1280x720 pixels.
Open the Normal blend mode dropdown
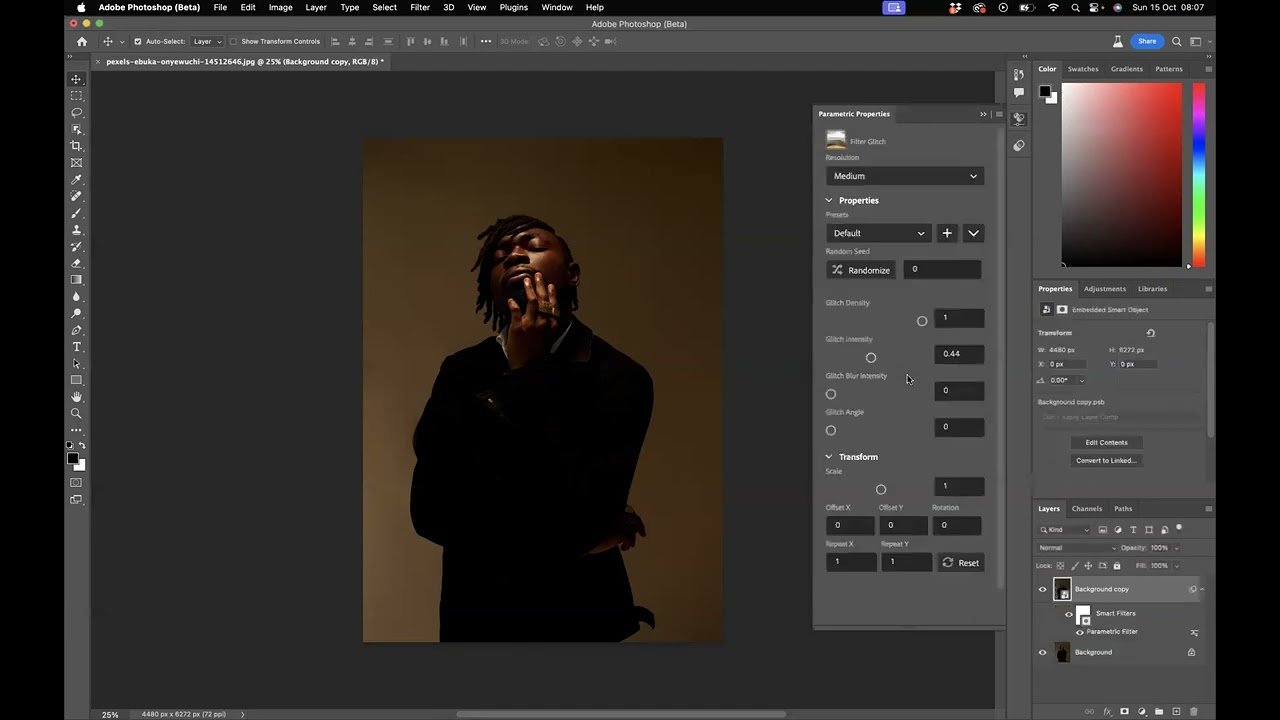tap(1077, 548)
